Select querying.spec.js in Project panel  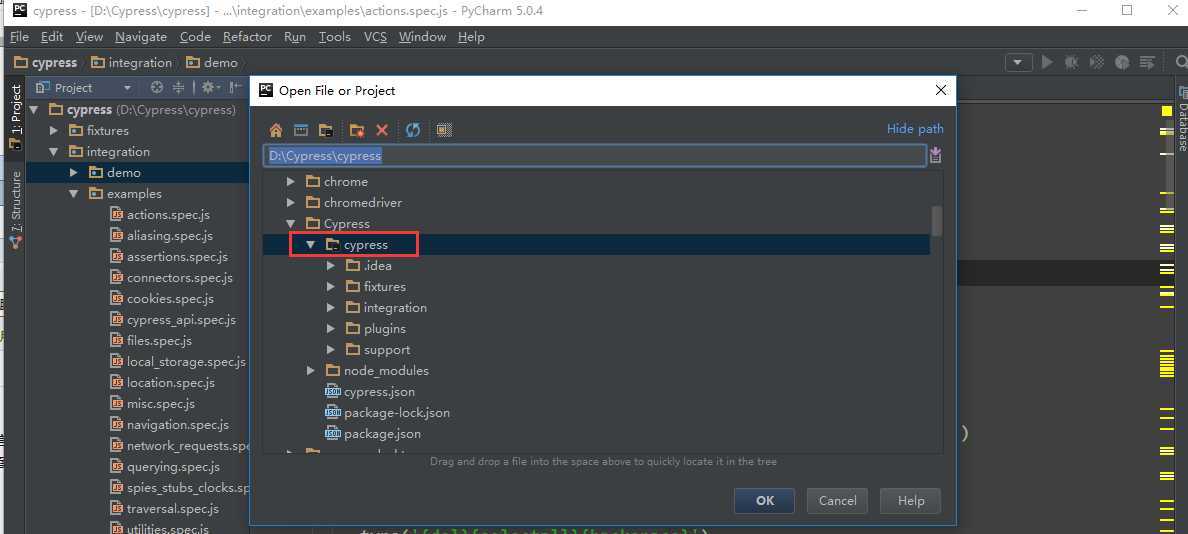pyautogui.click(x=164, y=467)
